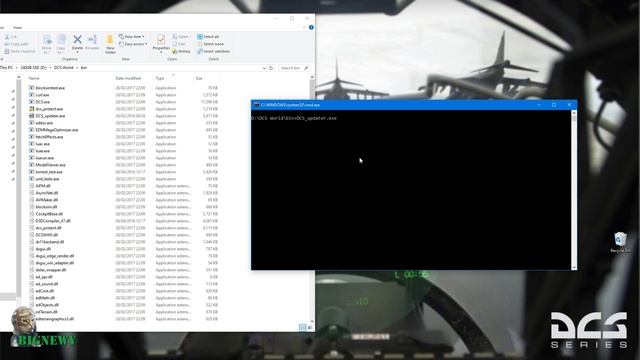The height and width of the screenshot is (360, 640).
Task: Select the unit_tests.exe file row
Action: click(x=123, y=179)
